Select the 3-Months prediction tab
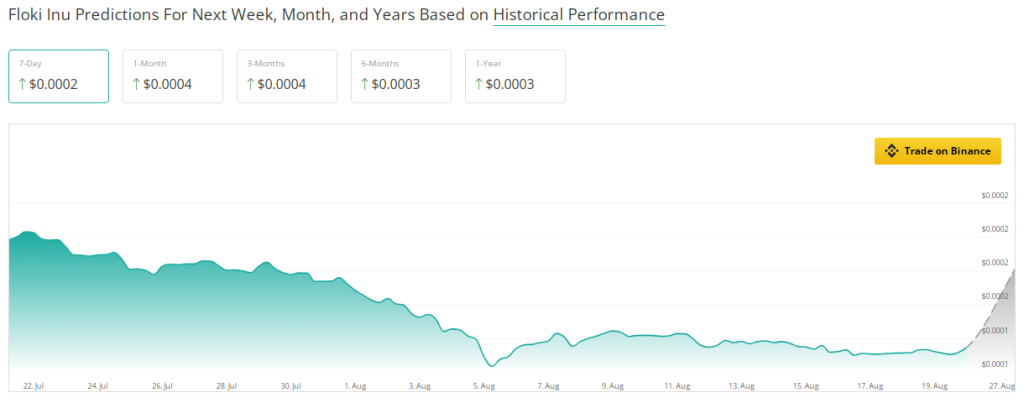This screenshot has width=1024, height=403. click(x=287, y=76)
